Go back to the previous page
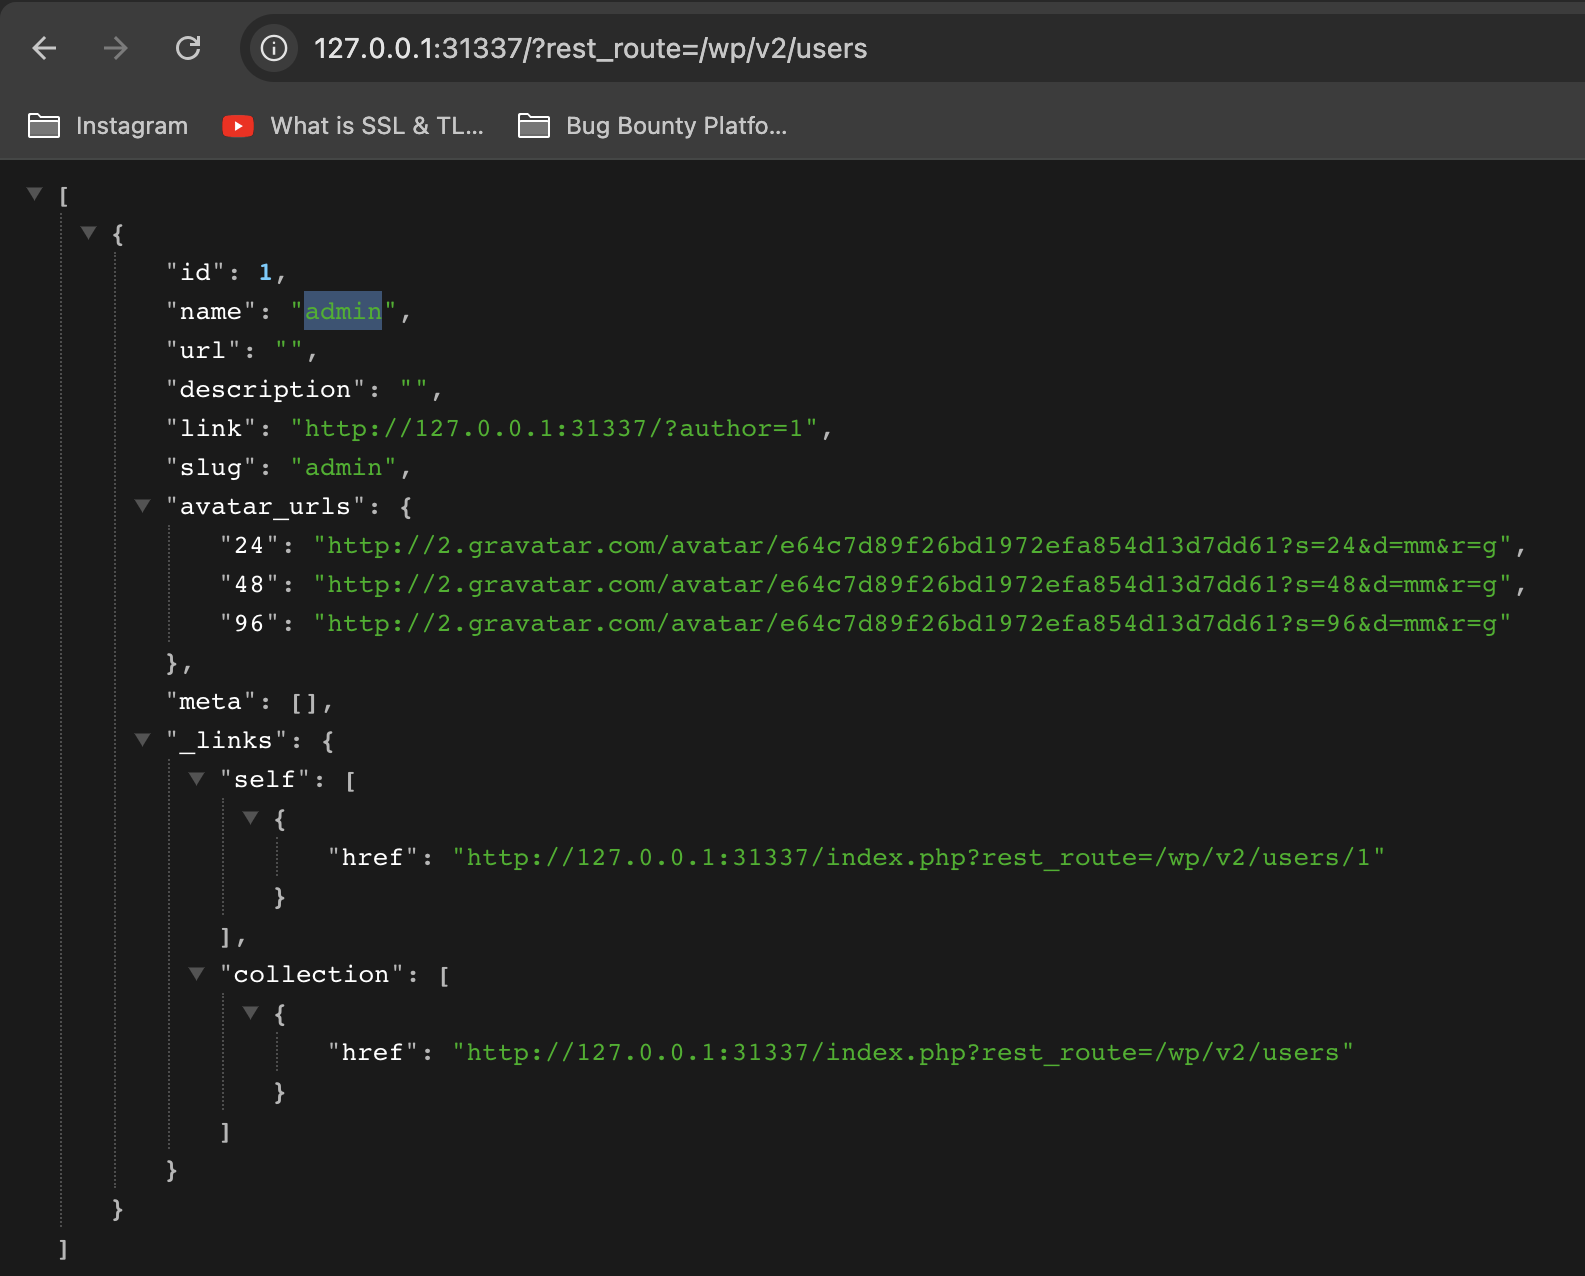This screenshot has height=1276, width=1585. (44, 48)
